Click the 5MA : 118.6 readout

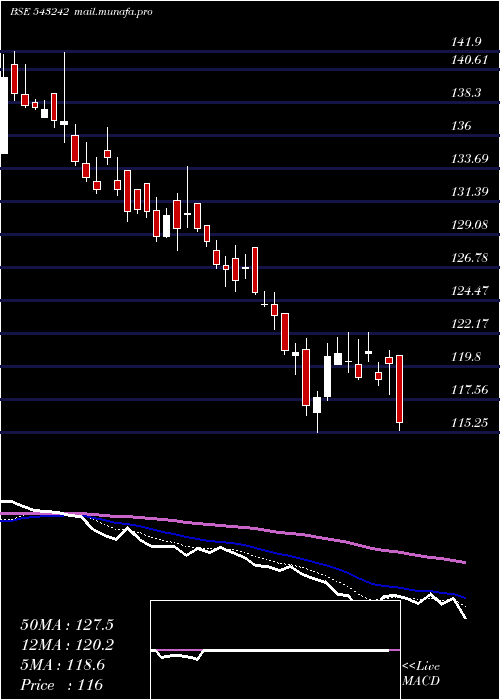coord(63,665)
